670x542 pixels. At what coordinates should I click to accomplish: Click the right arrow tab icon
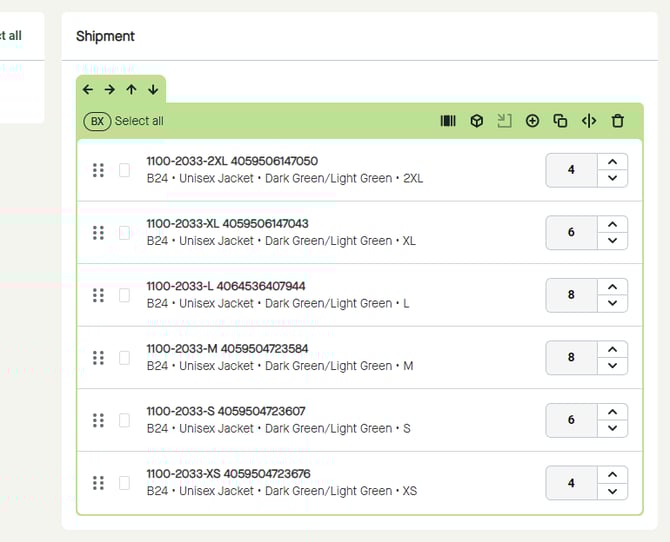(110, 90)
